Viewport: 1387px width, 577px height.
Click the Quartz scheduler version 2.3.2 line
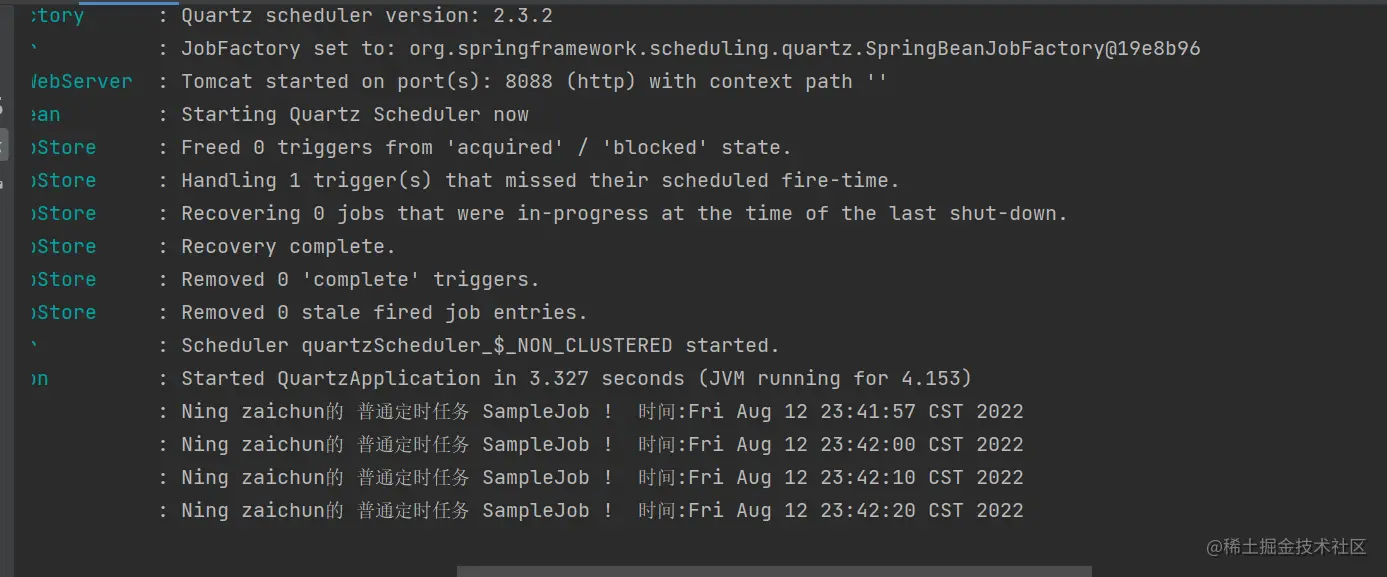click(366, 16)
